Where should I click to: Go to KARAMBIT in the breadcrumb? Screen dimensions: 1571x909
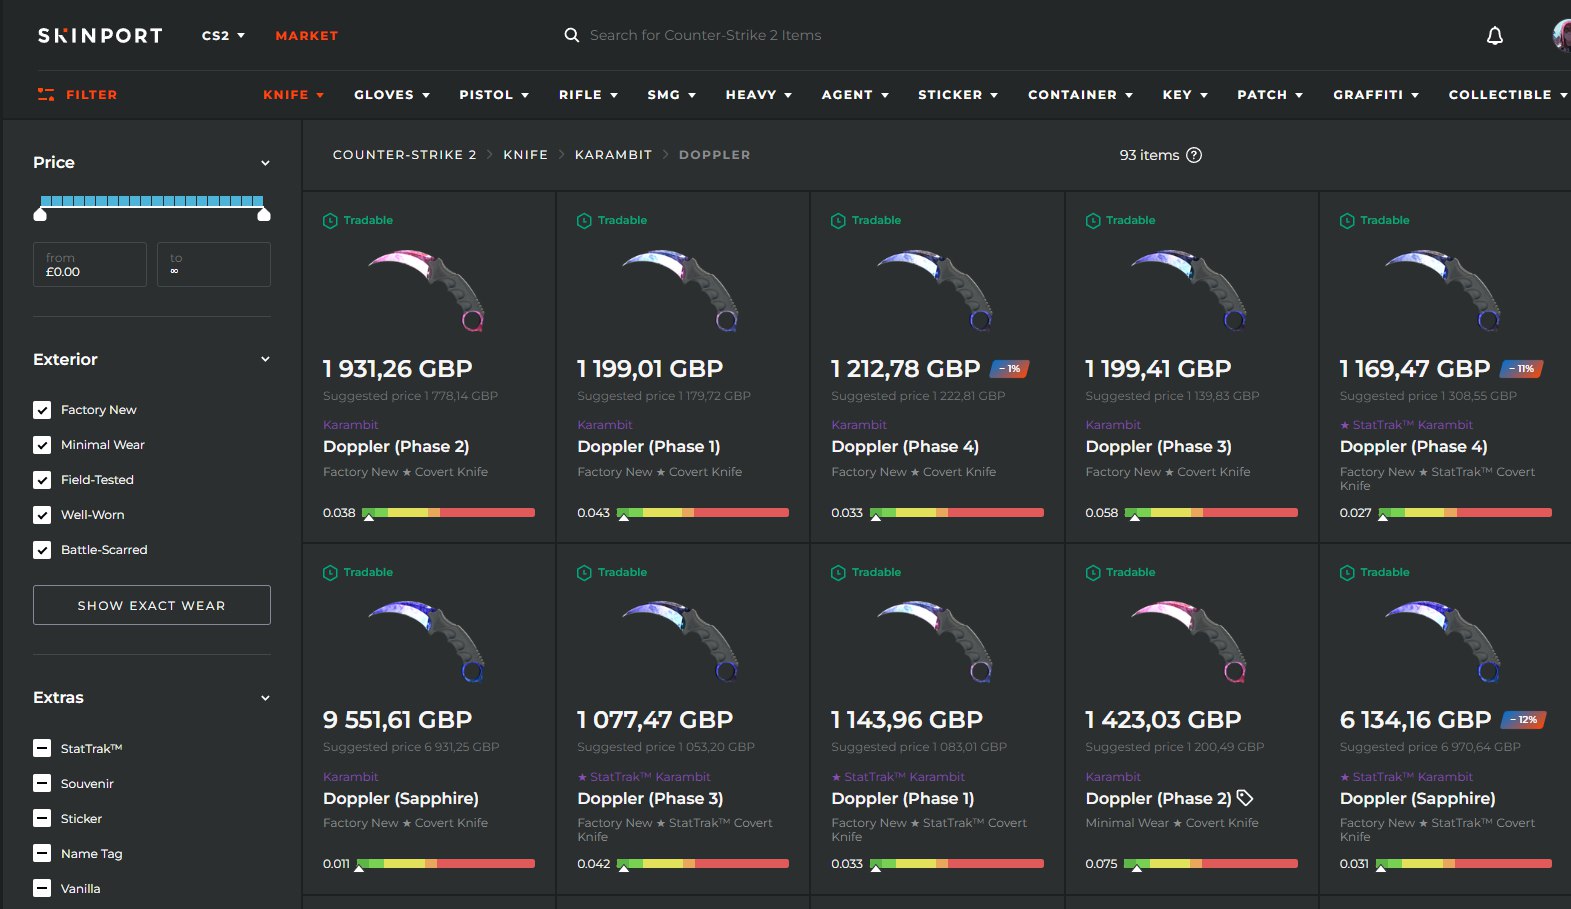[x=613, y=155]
